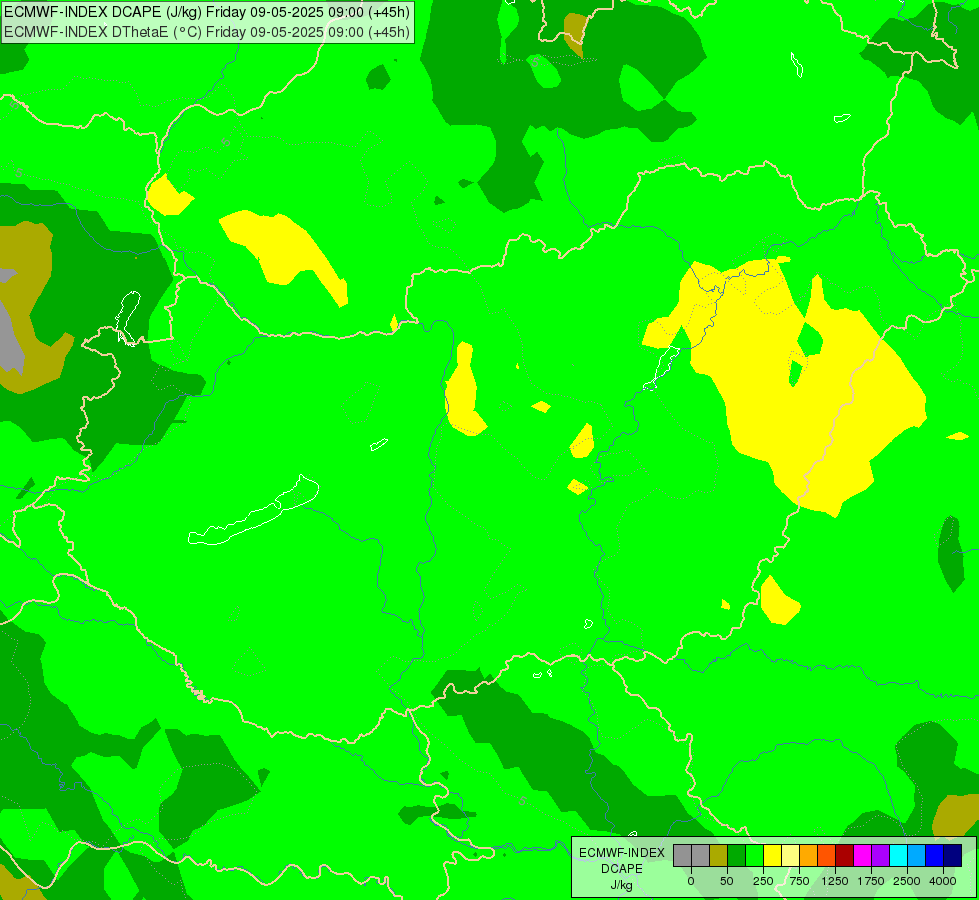Click the legend tick value 750
979x900 pixels.
[x=799, y=881]
